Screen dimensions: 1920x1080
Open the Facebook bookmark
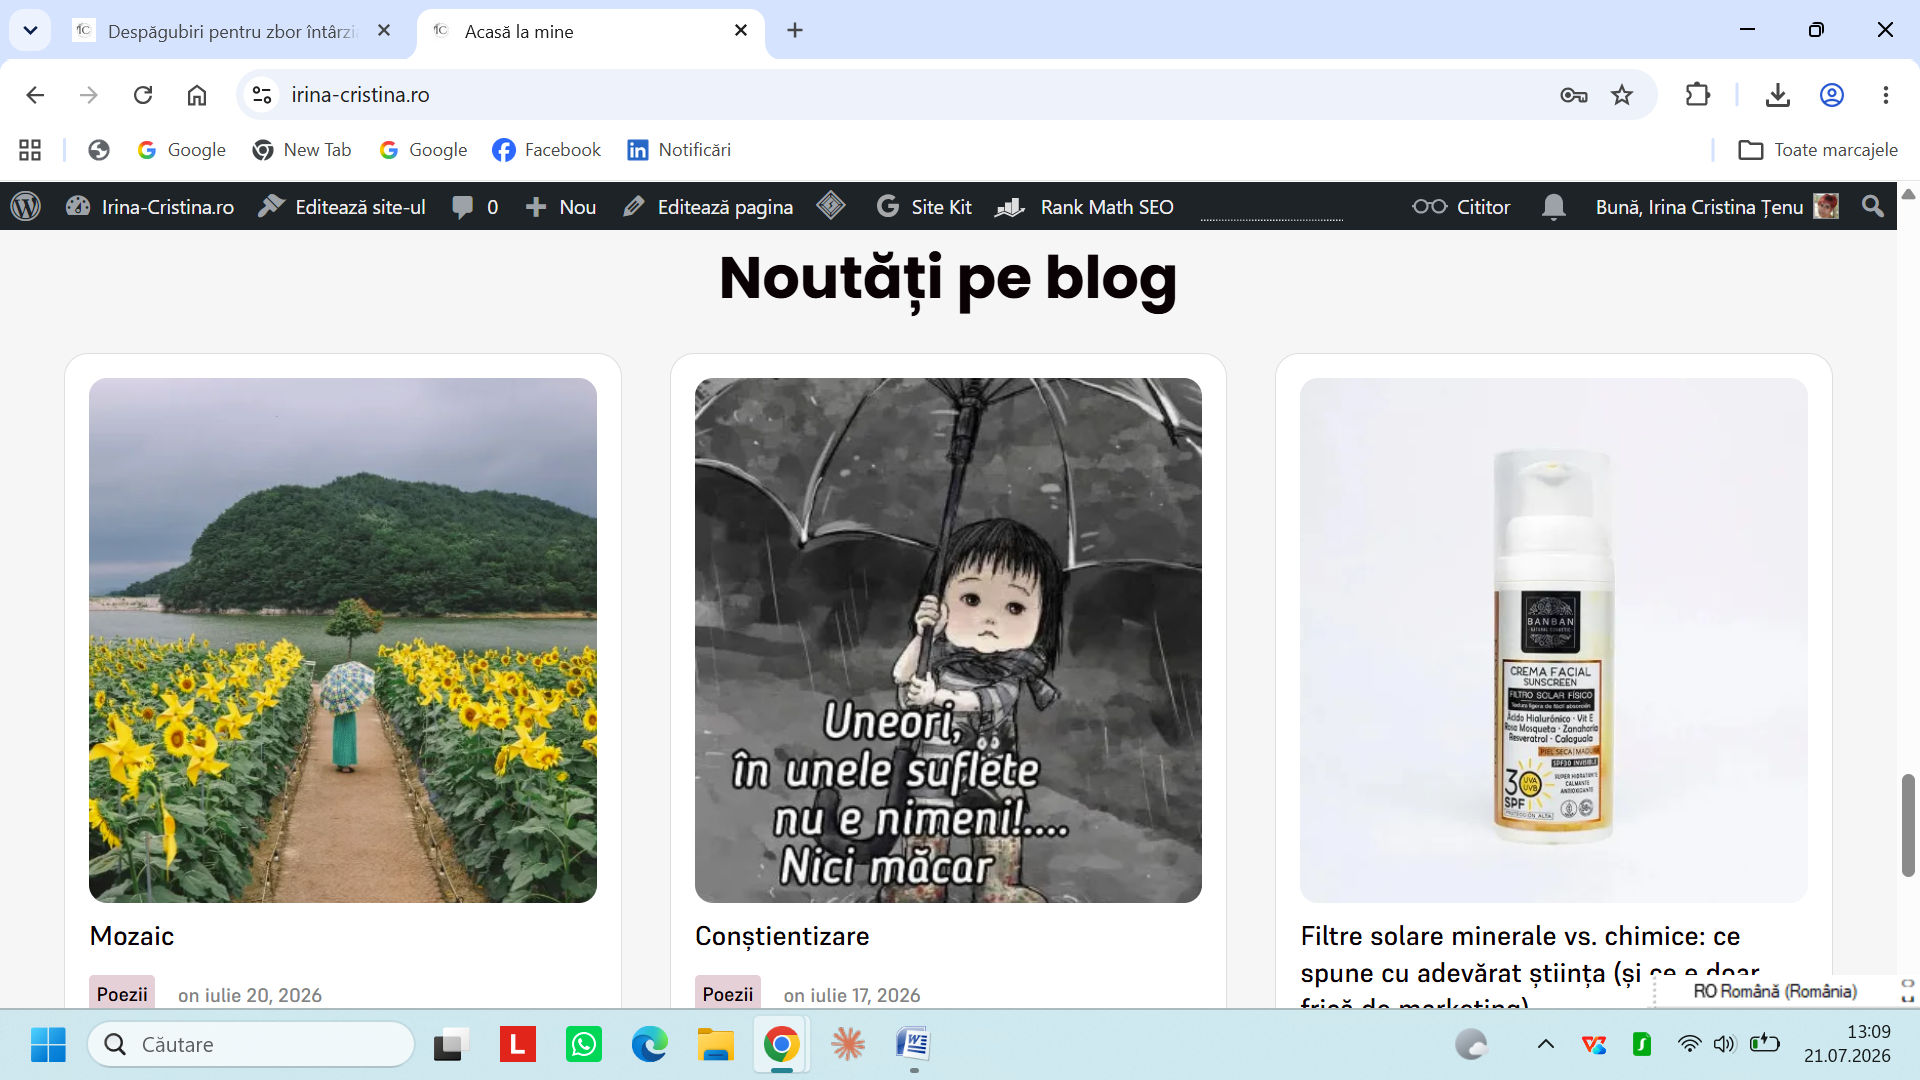547,150
